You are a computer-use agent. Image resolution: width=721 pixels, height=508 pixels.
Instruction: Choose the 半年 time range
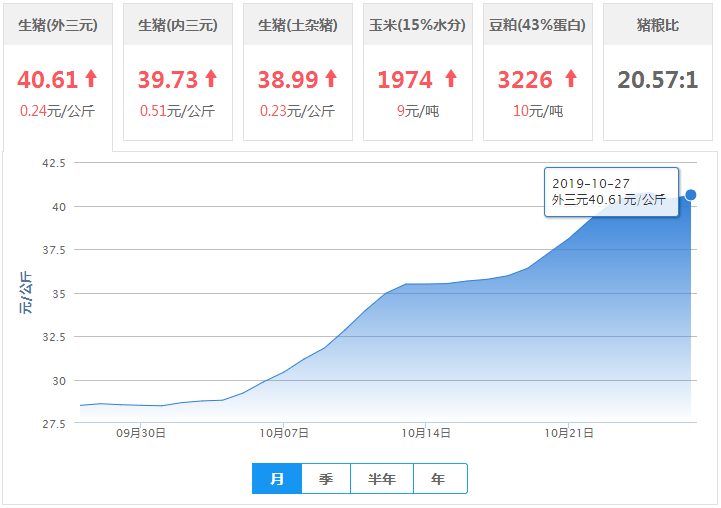coord(382,479)
